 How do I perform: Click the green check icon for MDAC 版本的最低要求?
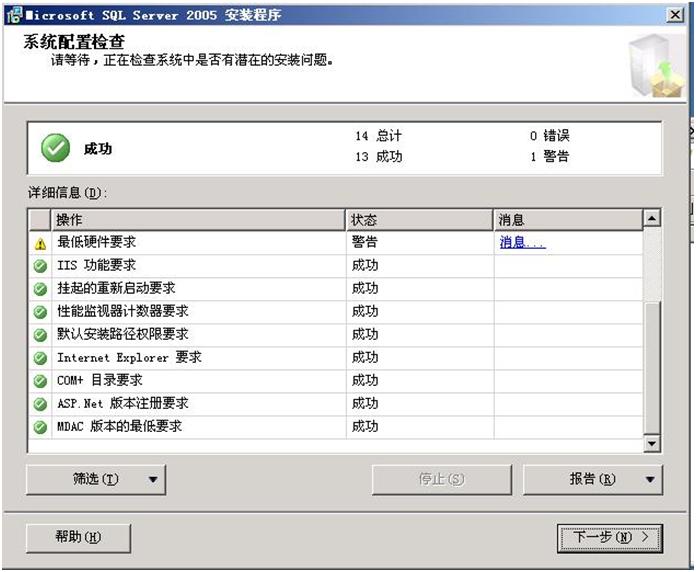point(40,427)
